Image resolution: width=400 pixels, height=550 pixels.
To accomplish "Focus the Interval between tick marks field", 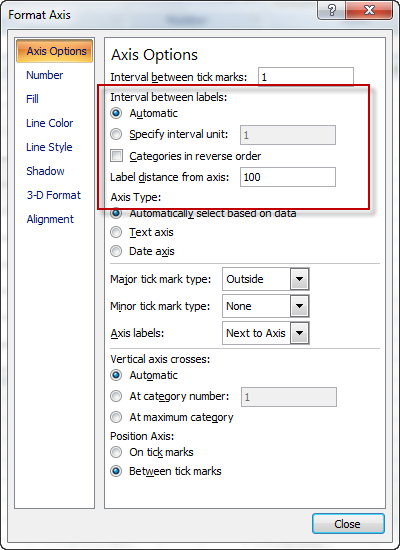I will pos(306,77).
